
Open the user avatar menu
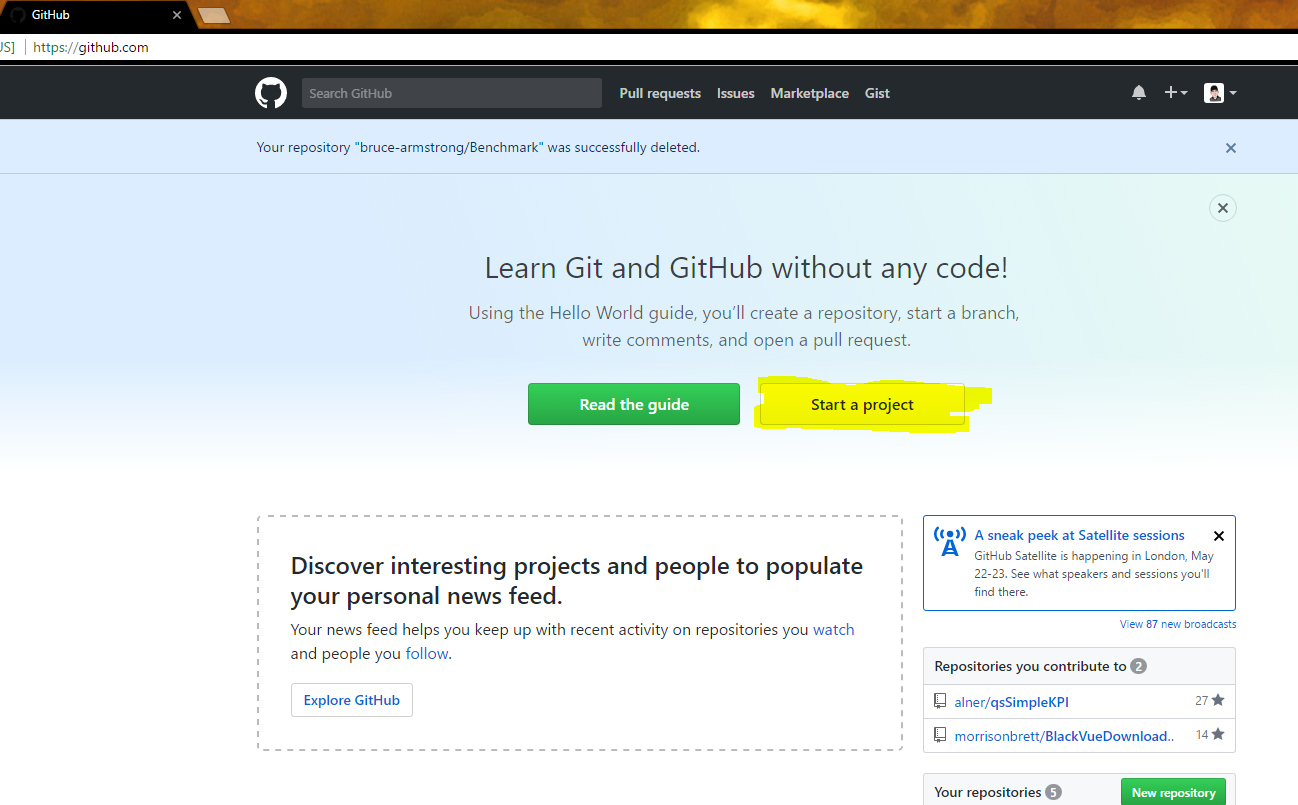tap(1220, 93)
